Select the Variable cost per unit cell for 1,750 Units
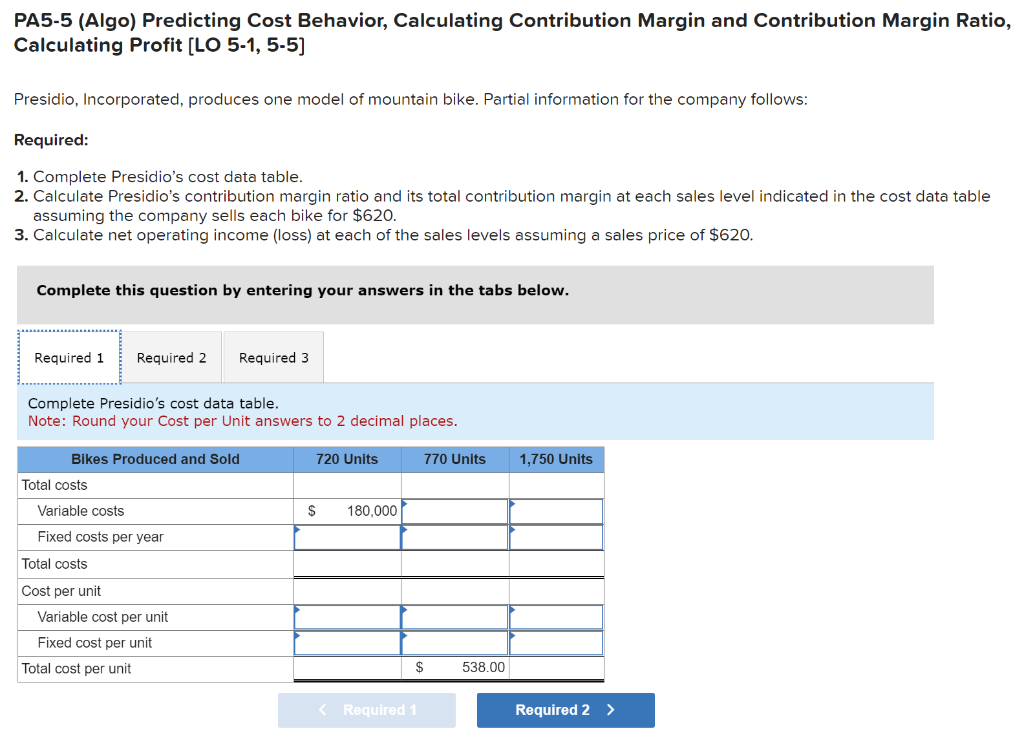 point(556,616)
